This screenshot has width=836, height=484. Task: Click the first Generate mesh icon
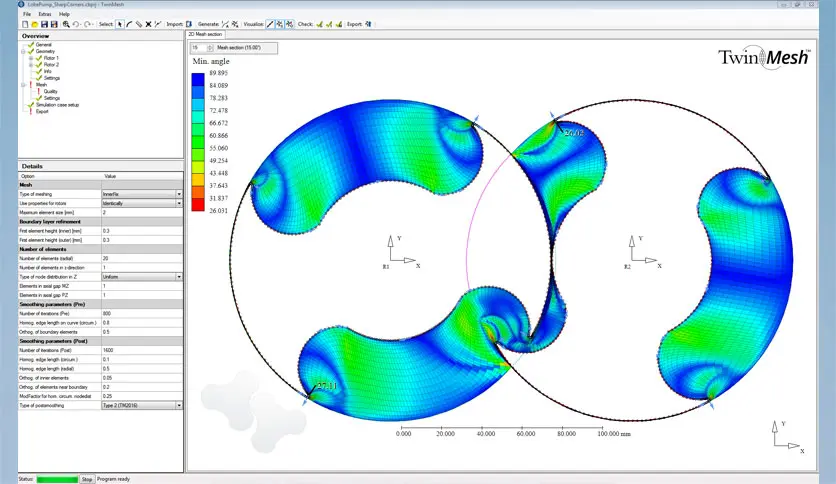(x=225, y=24)
